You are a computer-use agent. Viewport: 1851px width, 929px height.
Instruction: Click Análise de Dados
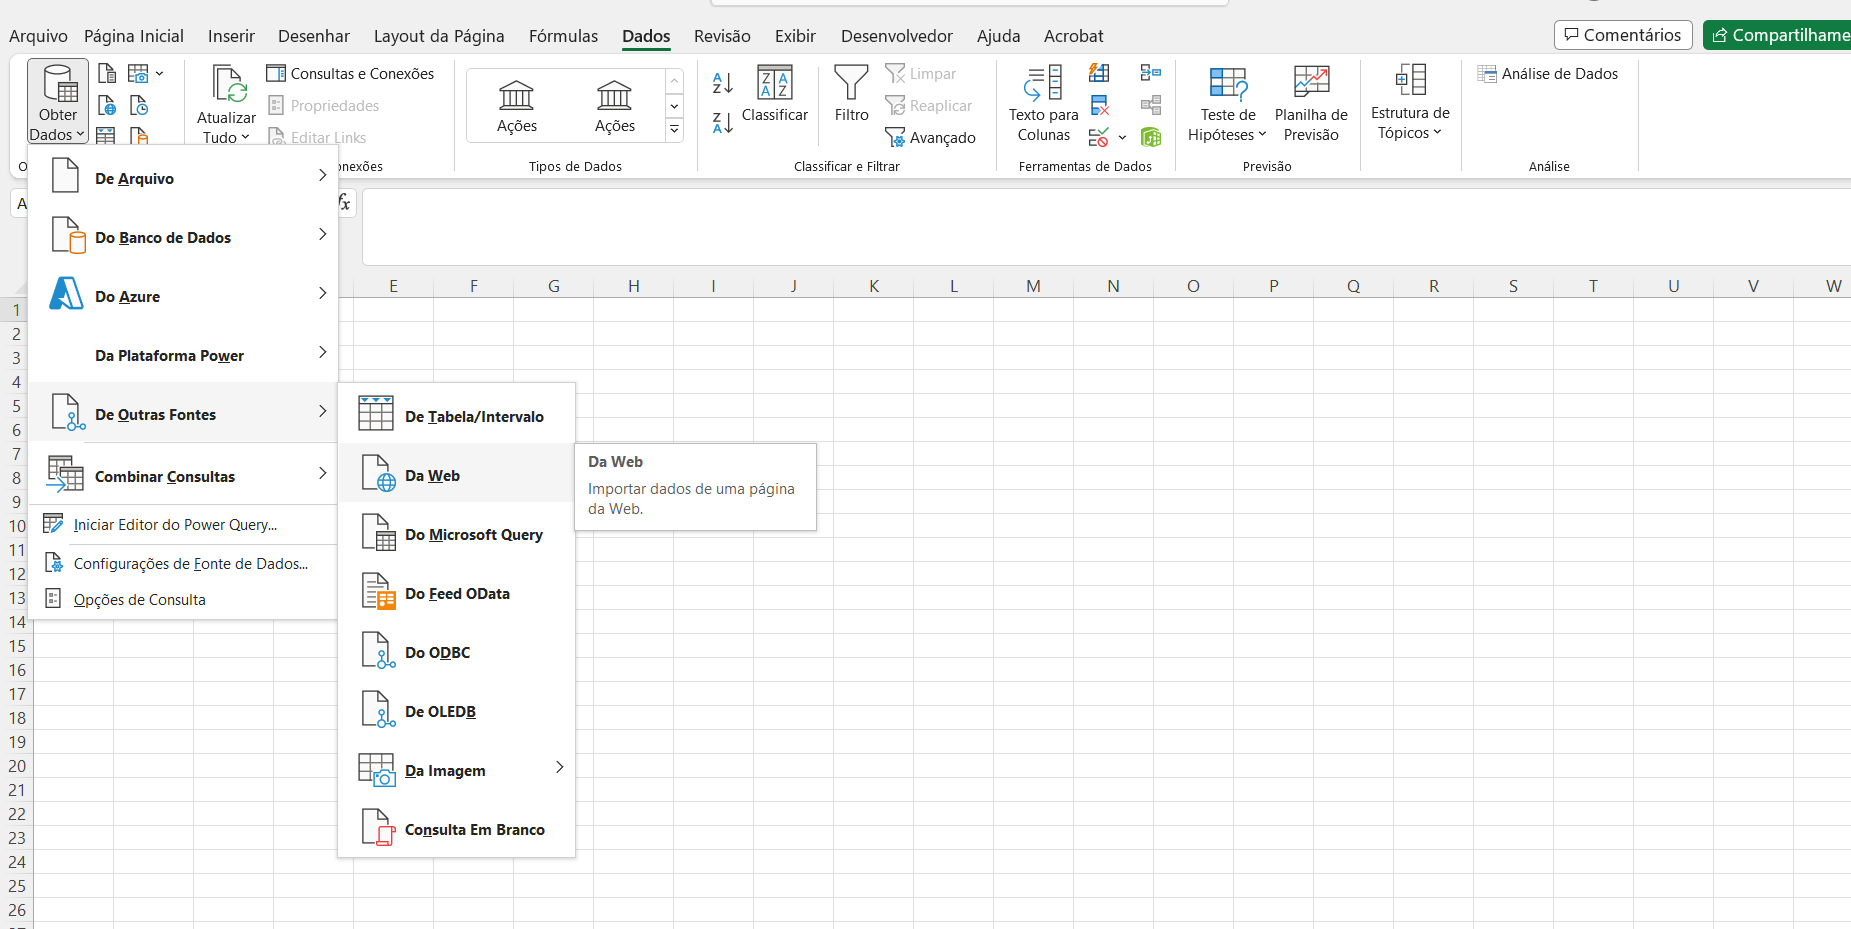(1548, 73)
